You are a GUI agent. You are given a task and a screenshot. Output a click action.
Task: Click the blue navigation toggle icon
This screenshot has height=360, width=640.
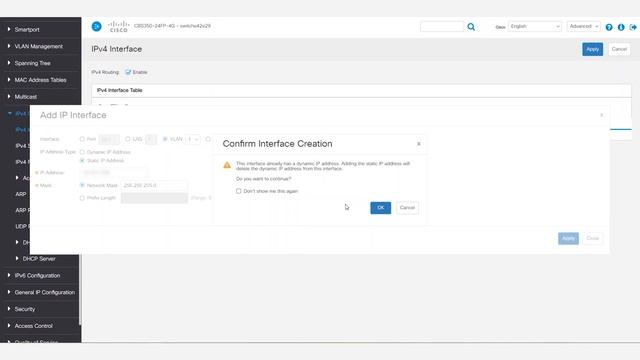(x=96, y=27)
